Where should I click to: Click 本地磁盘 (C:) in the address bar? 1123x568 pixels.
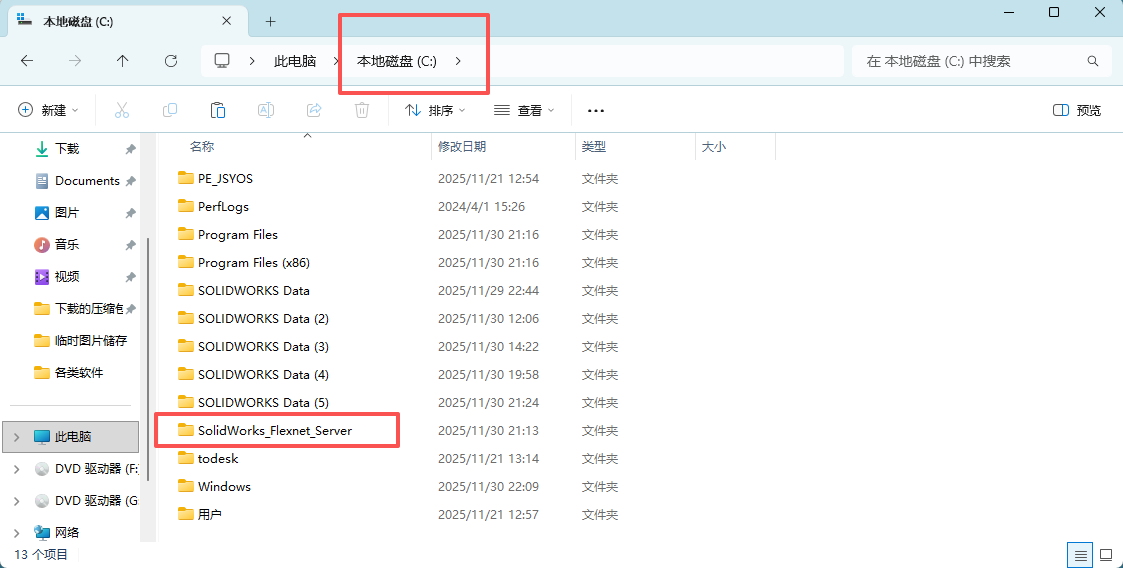[x=397, y=61]
